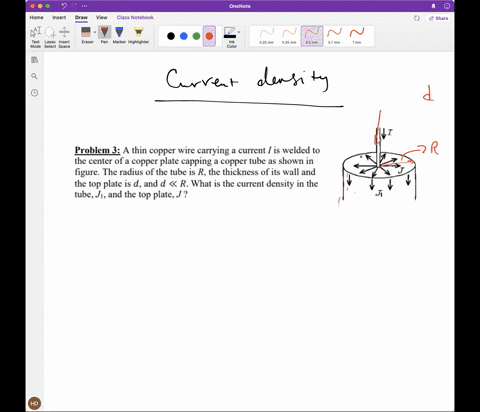Open the notebook navigation pane icon
The image size is (480, 412).
[34, 60]
